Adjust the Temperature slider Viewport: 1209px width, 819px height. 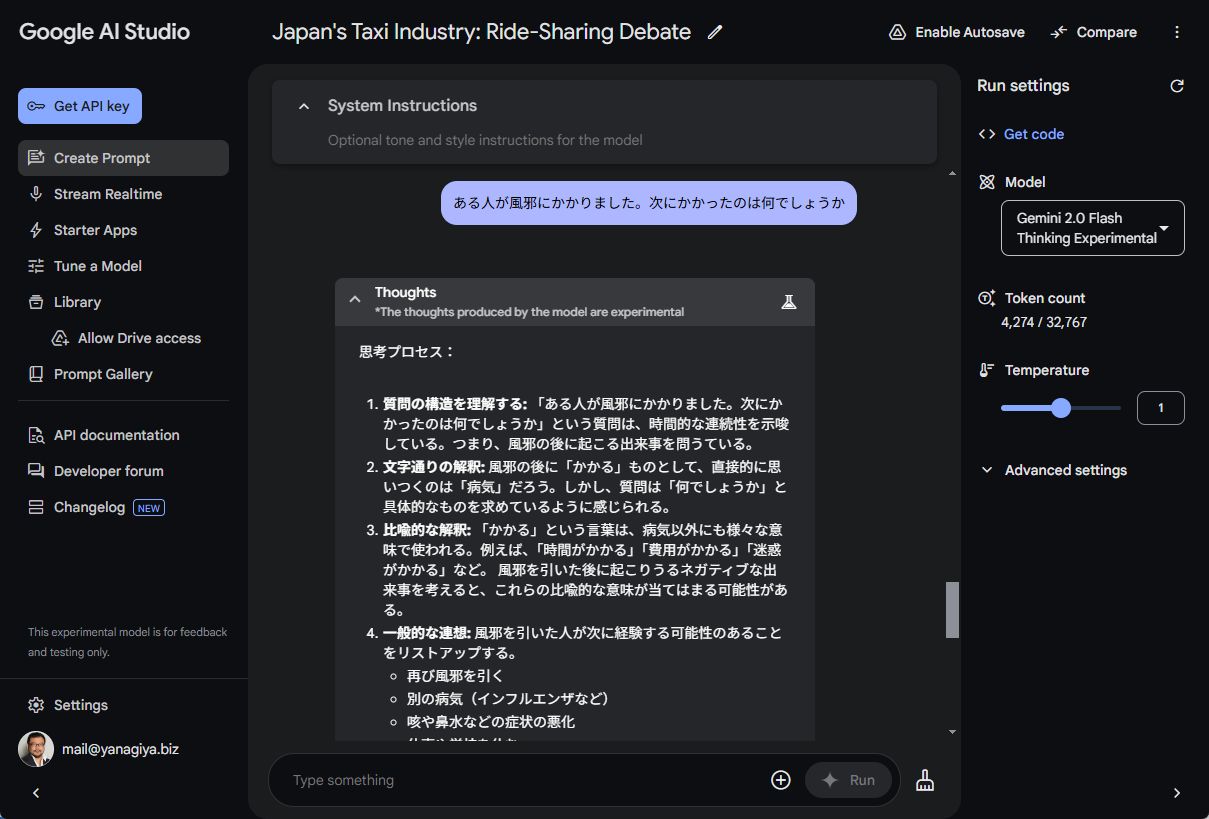coord(1060,408)
